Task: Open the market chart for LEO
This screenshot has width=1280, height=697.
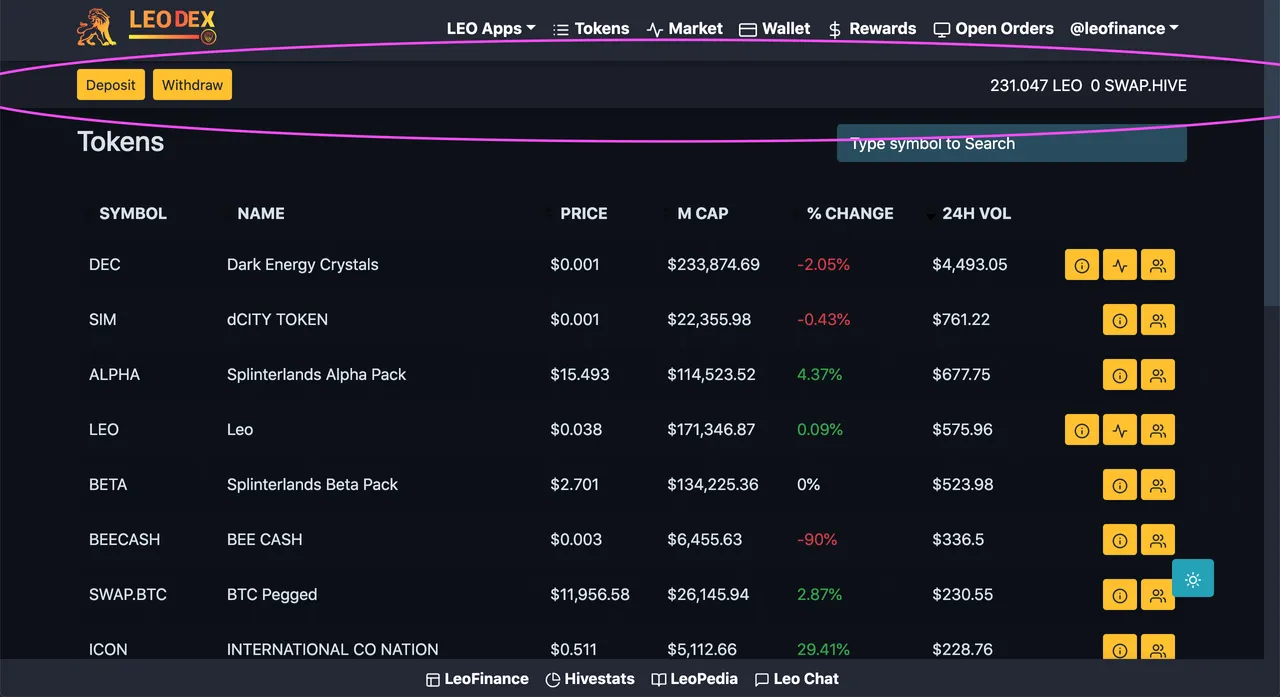Action: (x=1119, y=430)
